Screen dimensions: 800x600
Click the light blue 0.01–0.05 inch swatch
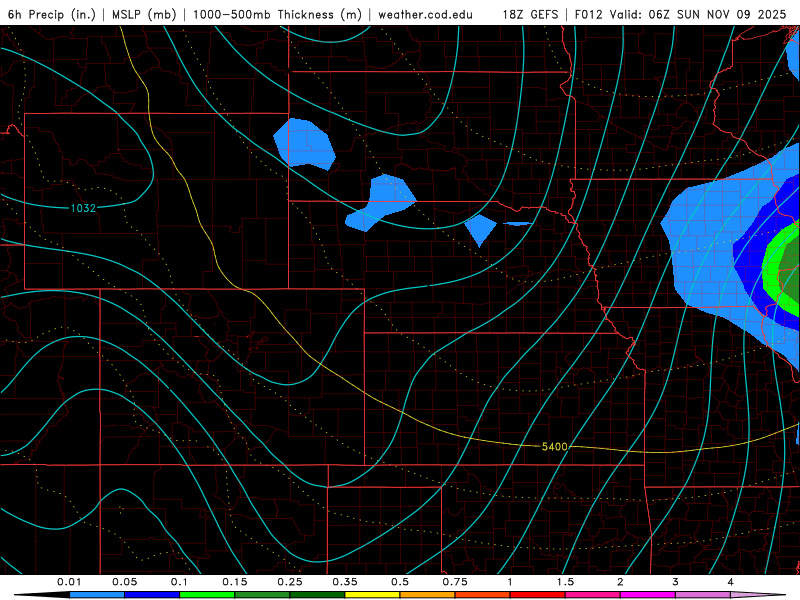click(97, 595)
